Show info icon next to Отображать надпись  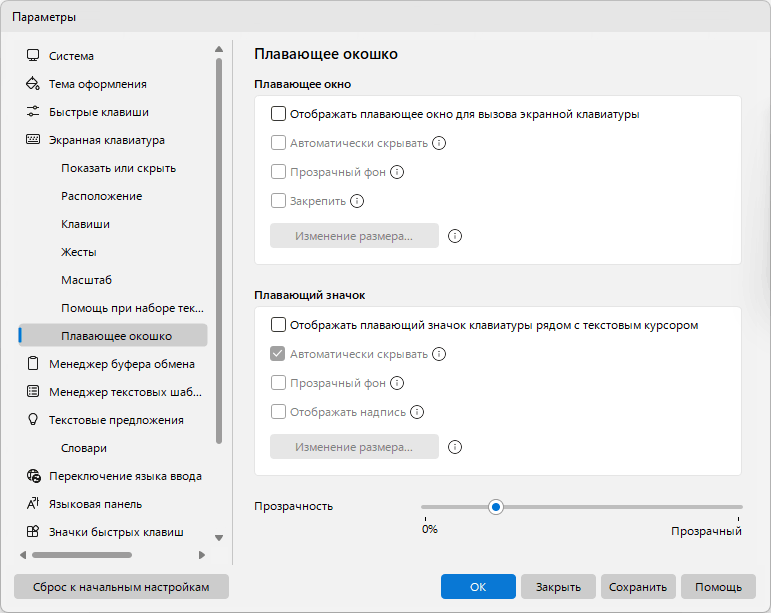tap(417, 412)
